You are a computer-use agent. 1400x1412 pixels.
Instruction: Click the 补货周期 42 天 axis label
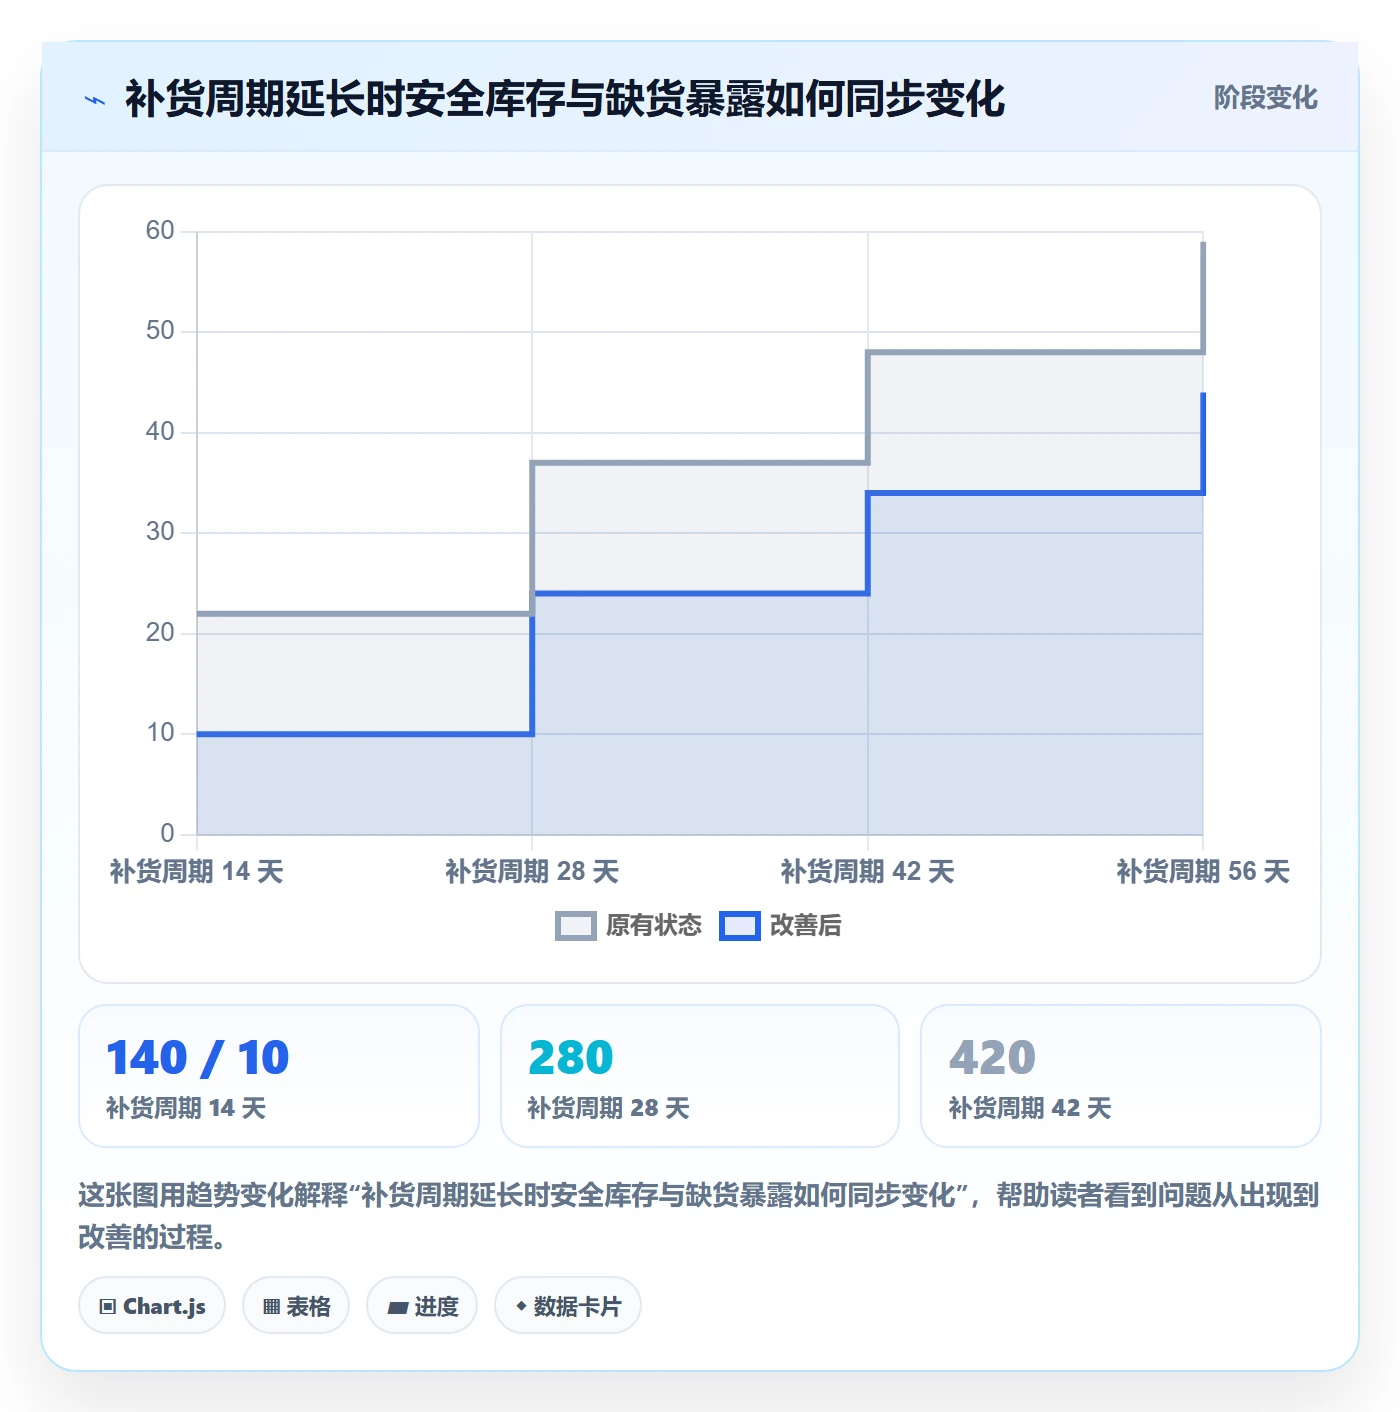(x=868, y=871)
